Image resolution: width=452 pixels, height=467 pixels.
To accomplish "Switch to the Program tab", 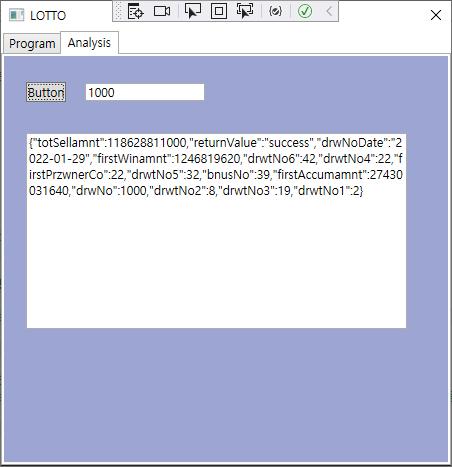I will point(32,43).
